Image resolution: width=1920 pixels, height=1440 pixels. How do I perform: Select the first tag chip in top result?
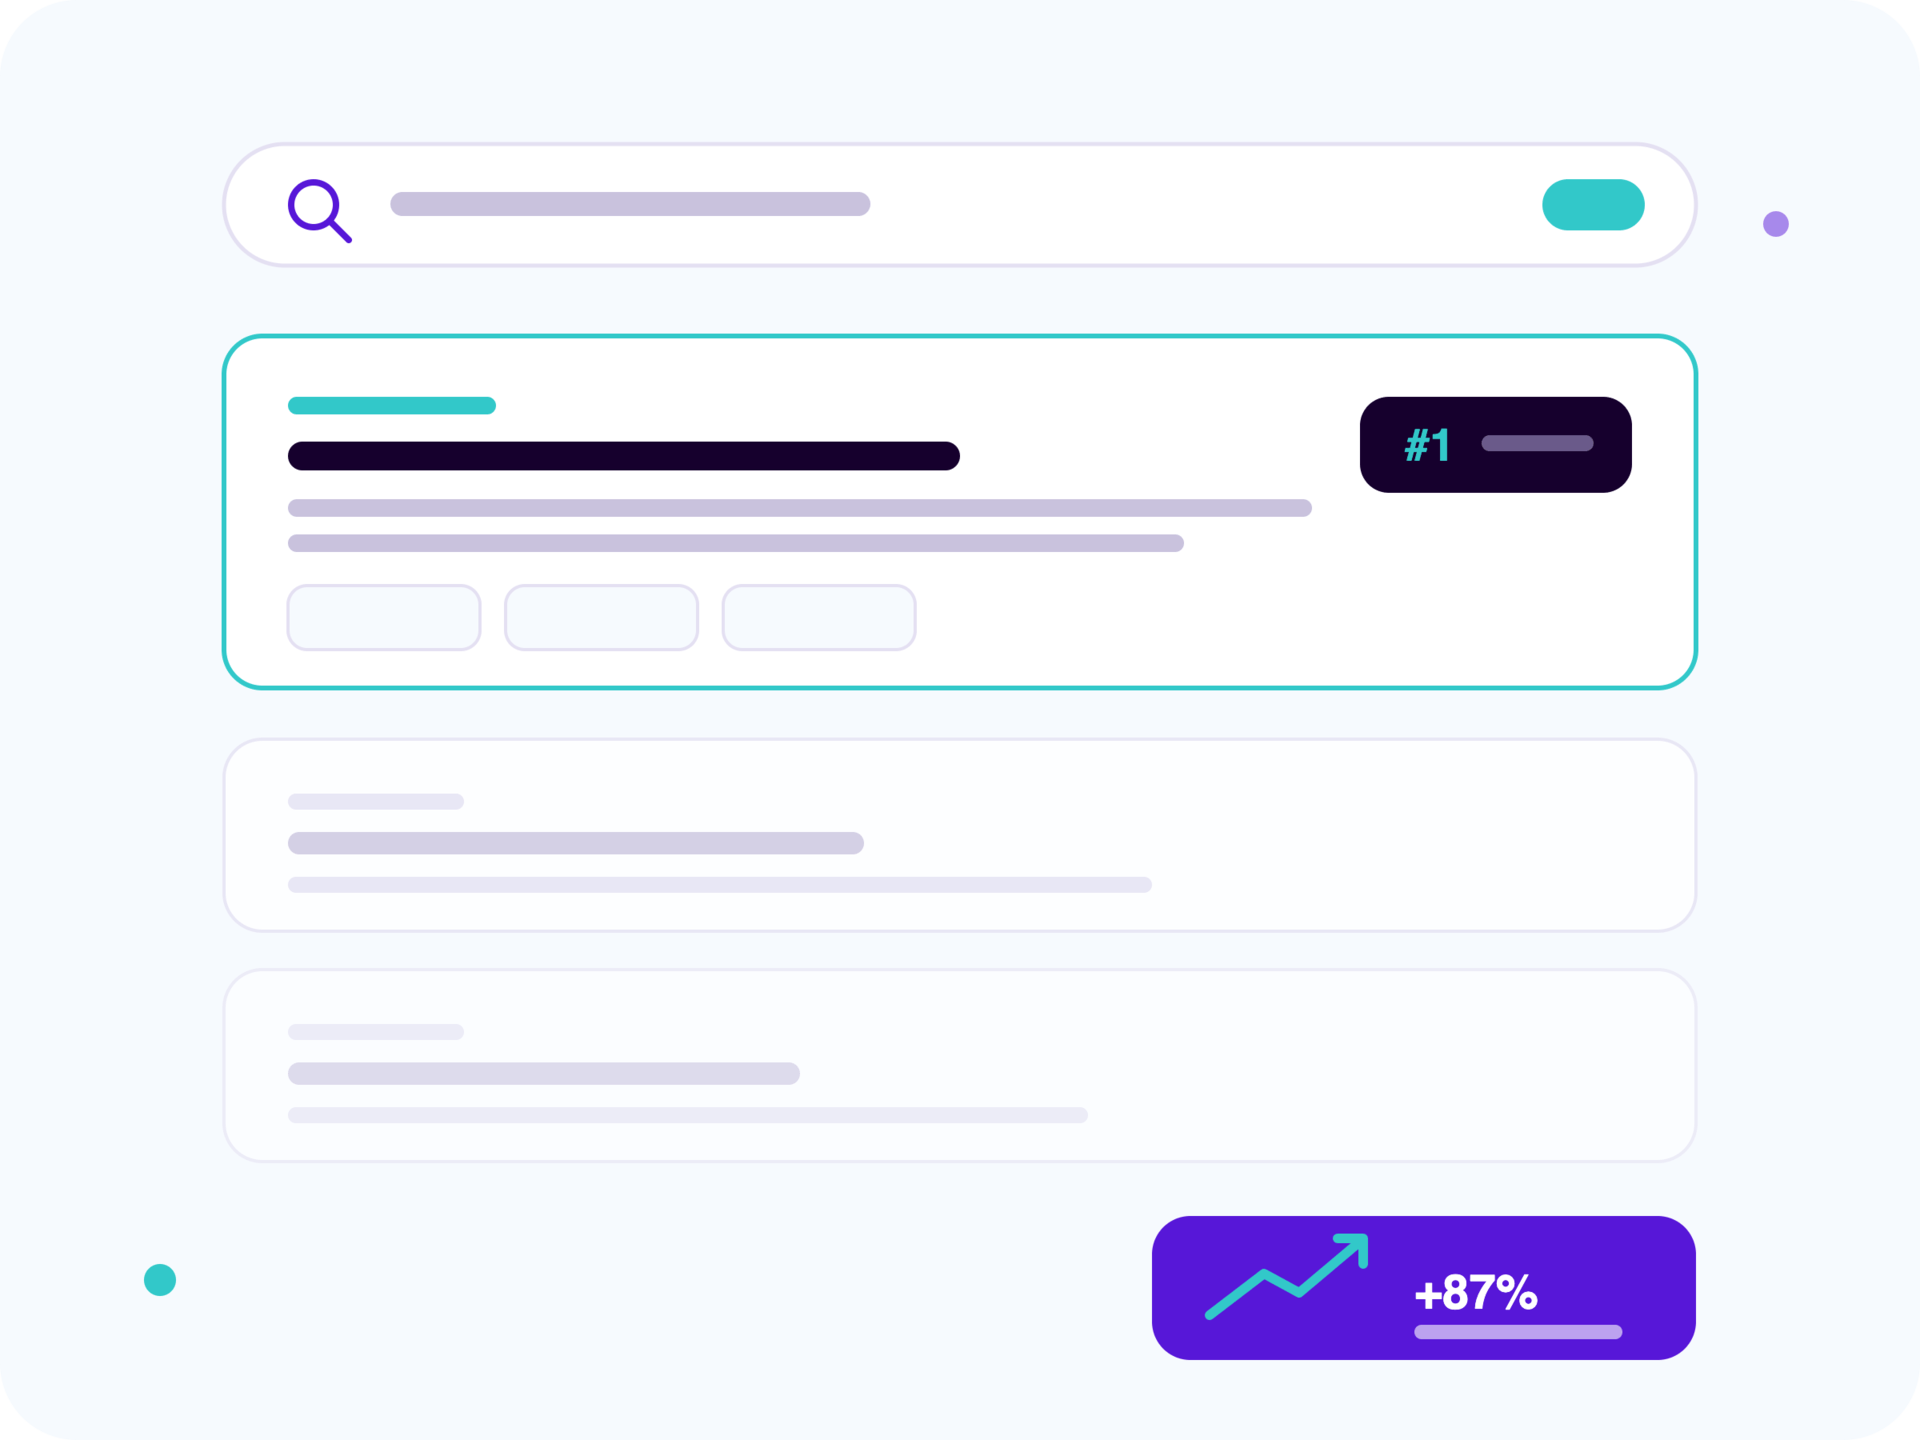click(x=384, y=618)
